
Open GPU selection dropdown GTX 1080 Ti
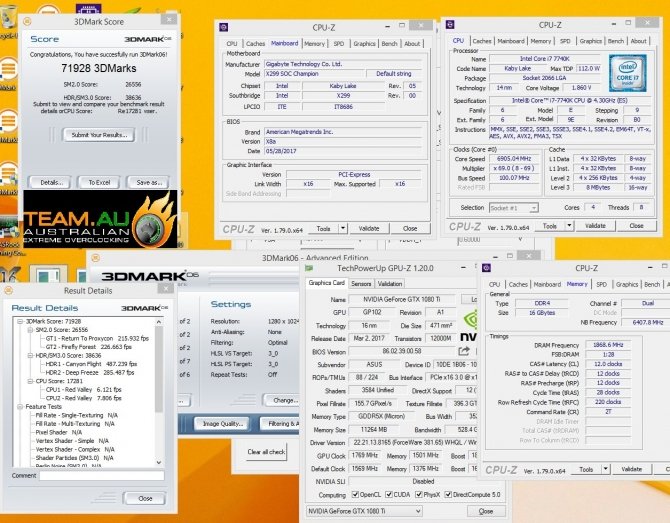(x=364, y=511)
